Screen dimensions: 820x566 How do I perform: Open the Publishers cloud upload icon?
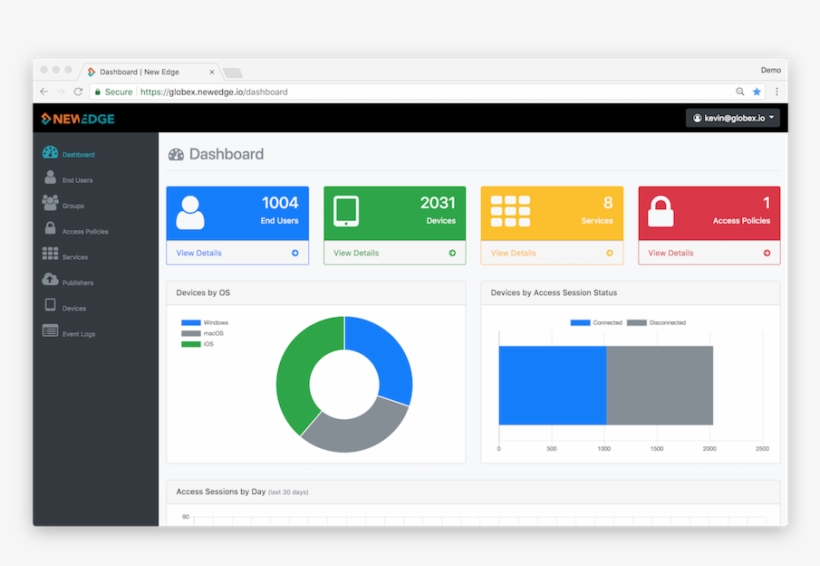coord(50,280)
